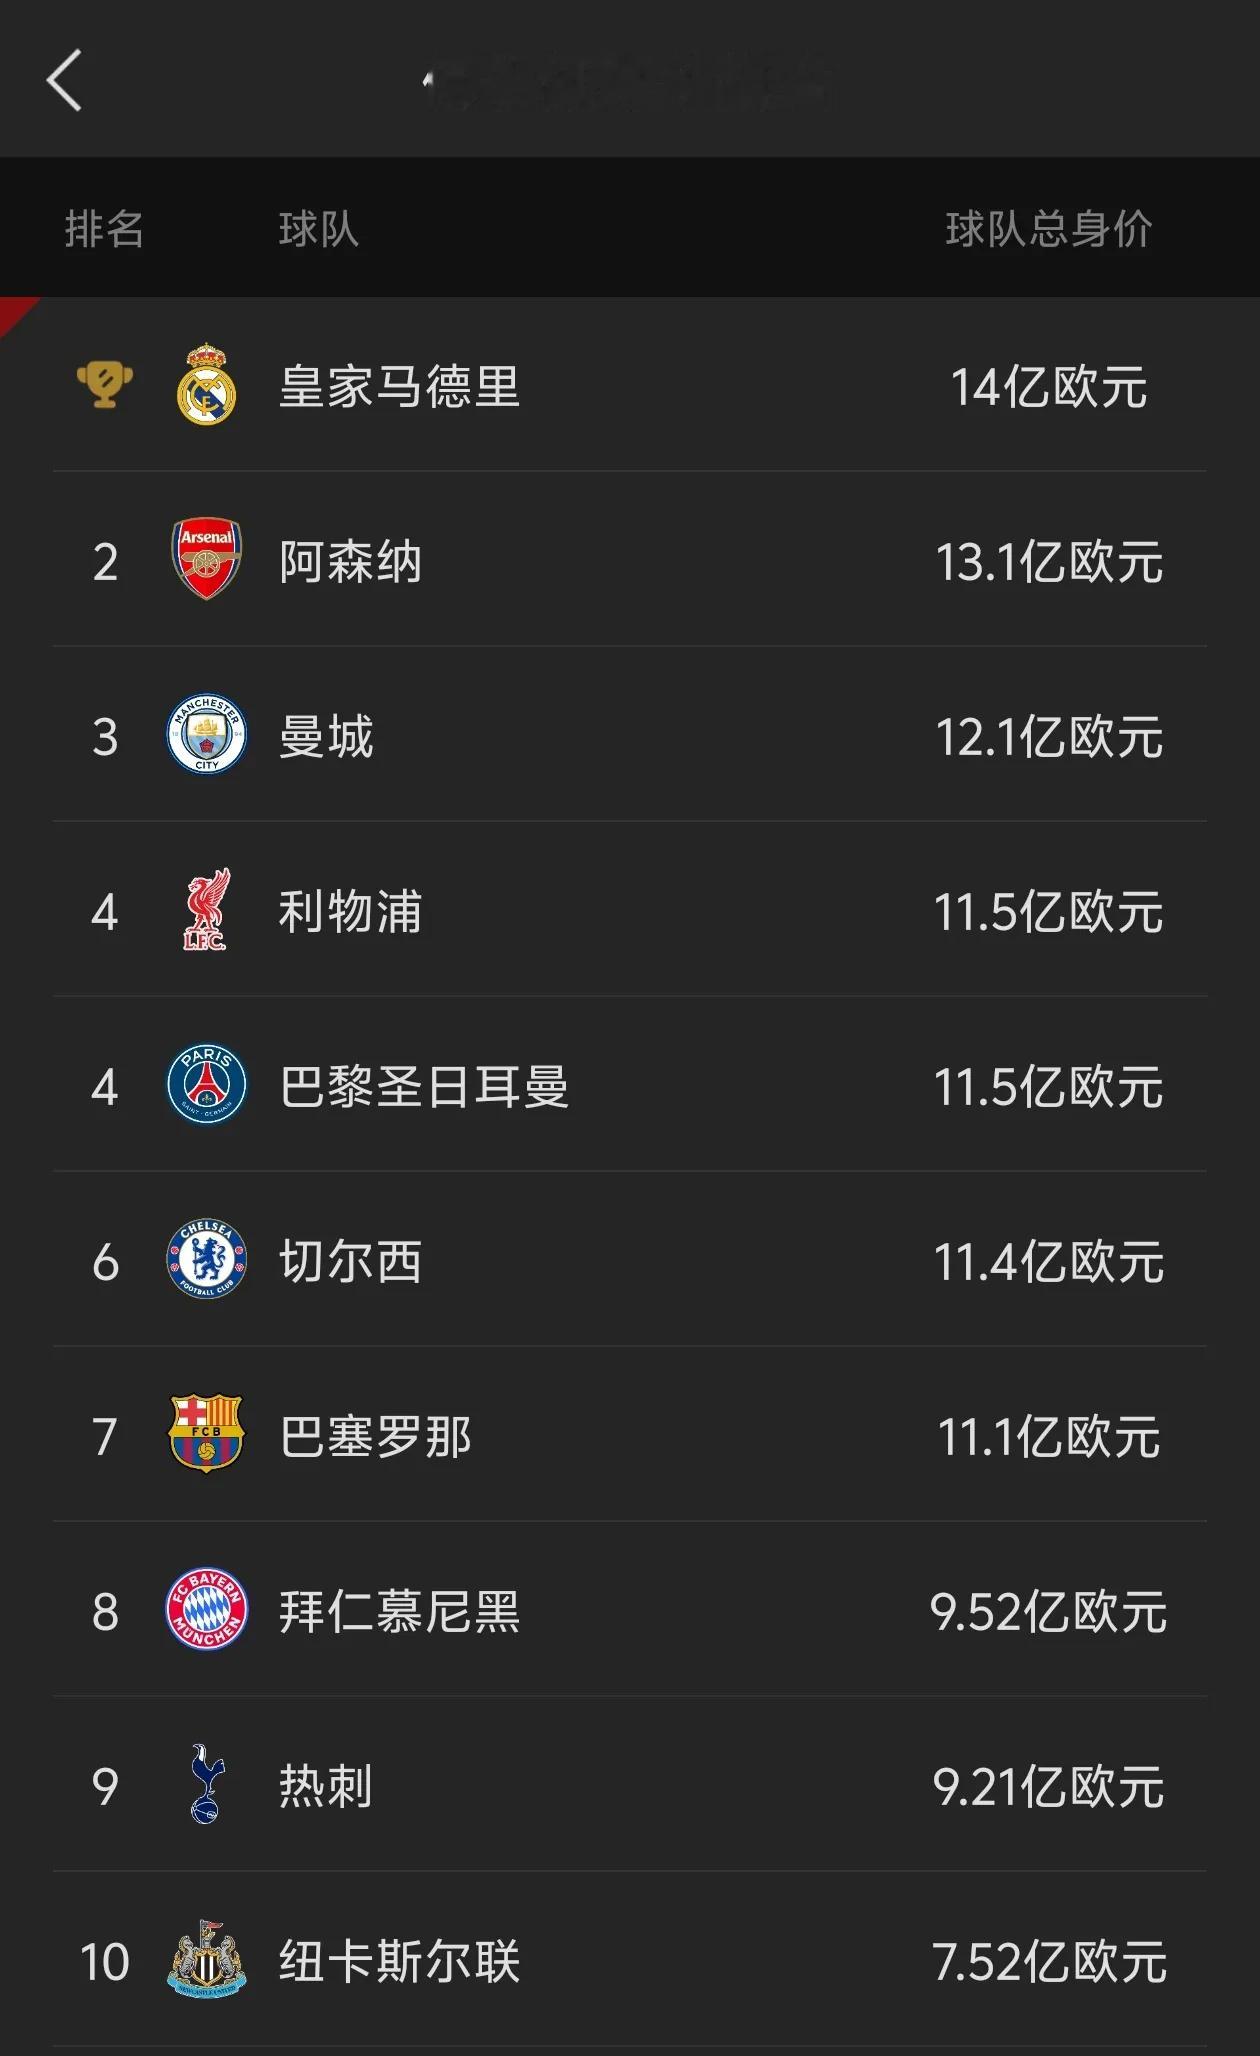
Task: Click the Paris Saint-Germain badge
Action: click(206, 1085)
